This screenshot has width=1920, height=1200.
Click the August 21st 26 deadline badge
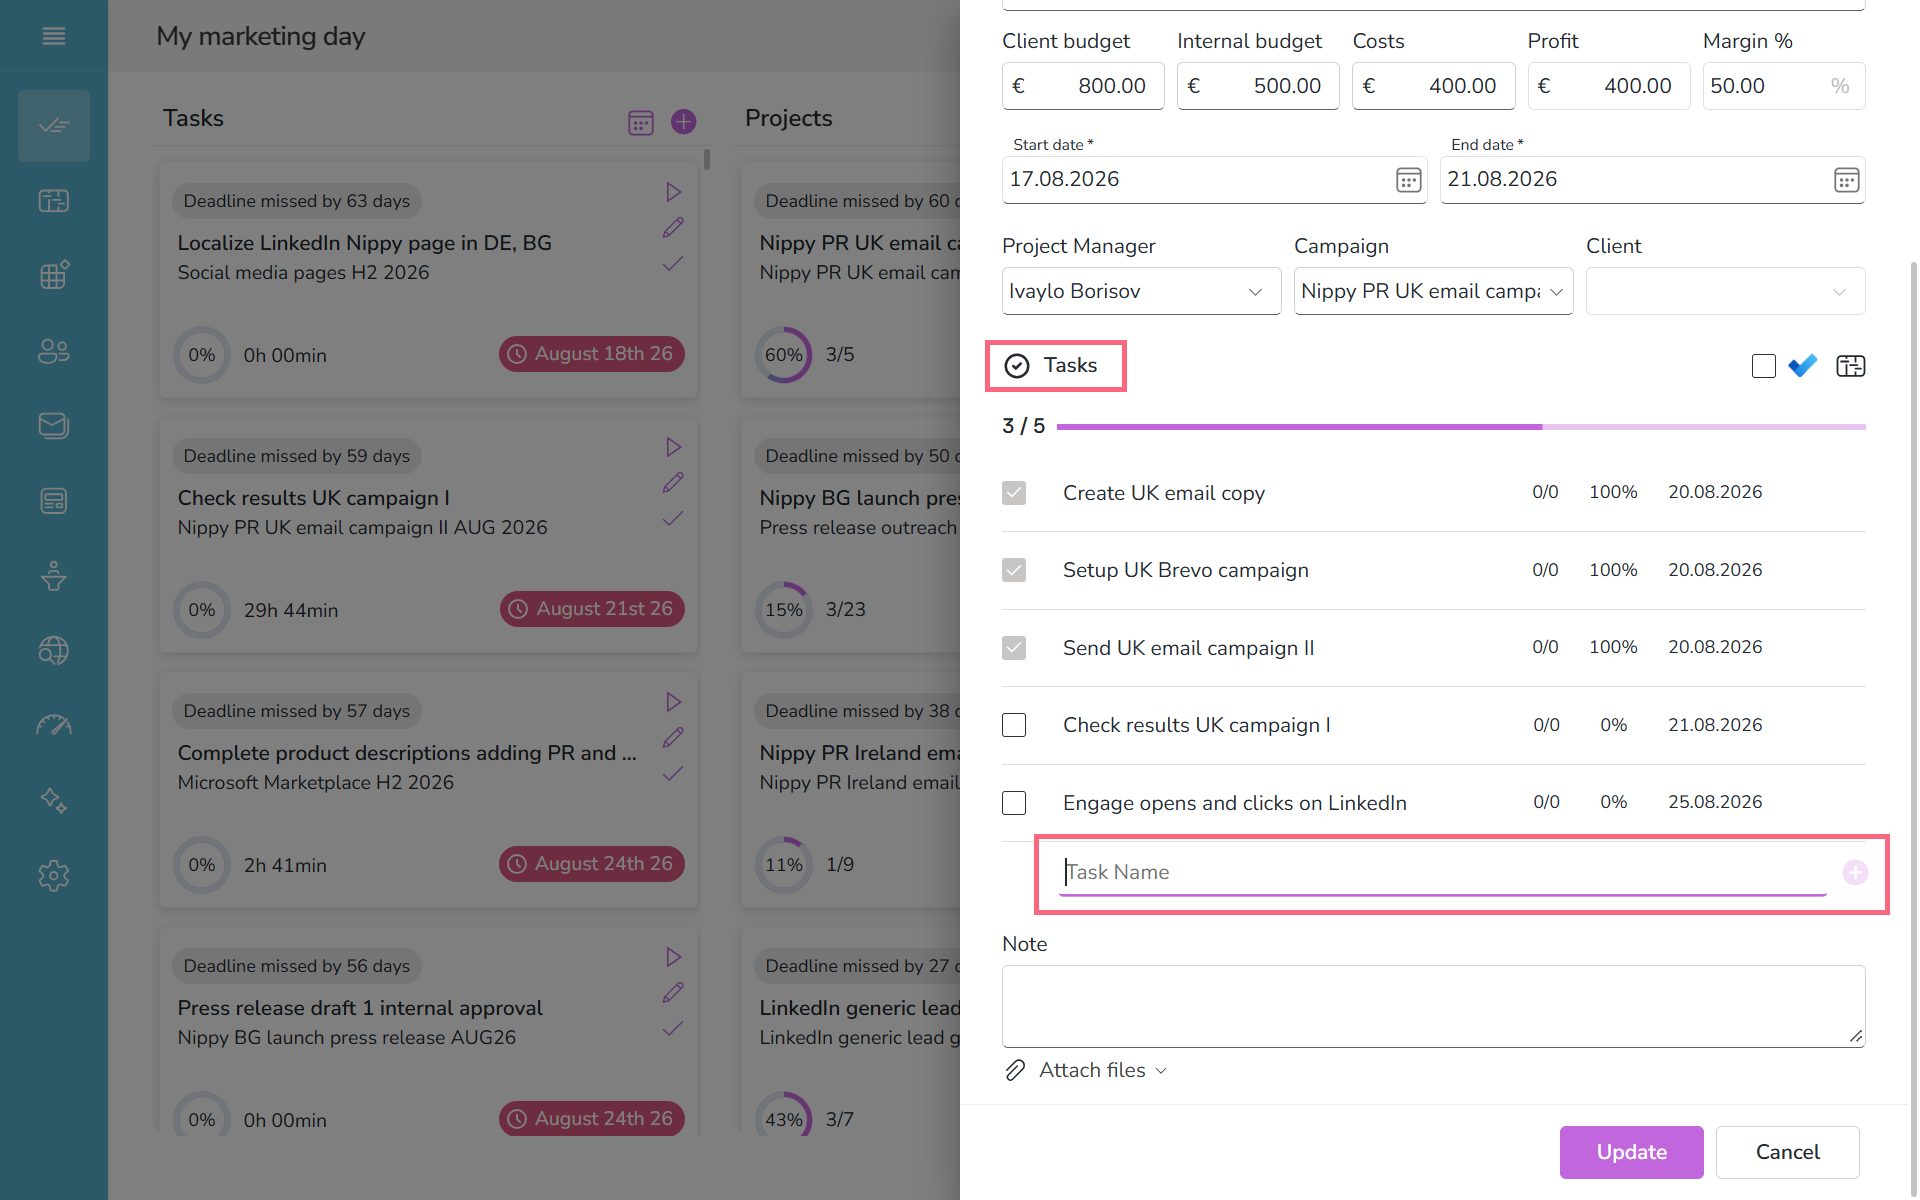(592, 609)
